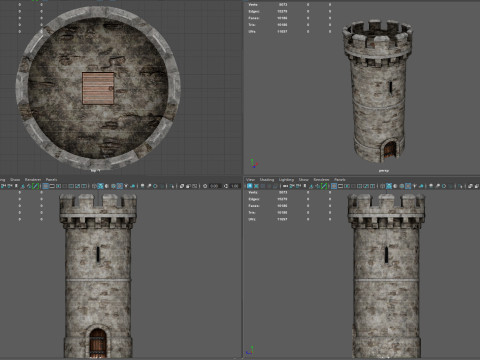Screen dimensions: 480x360
Task: Enable depth of field icon in front-view panel
Action: coord(162,186)
